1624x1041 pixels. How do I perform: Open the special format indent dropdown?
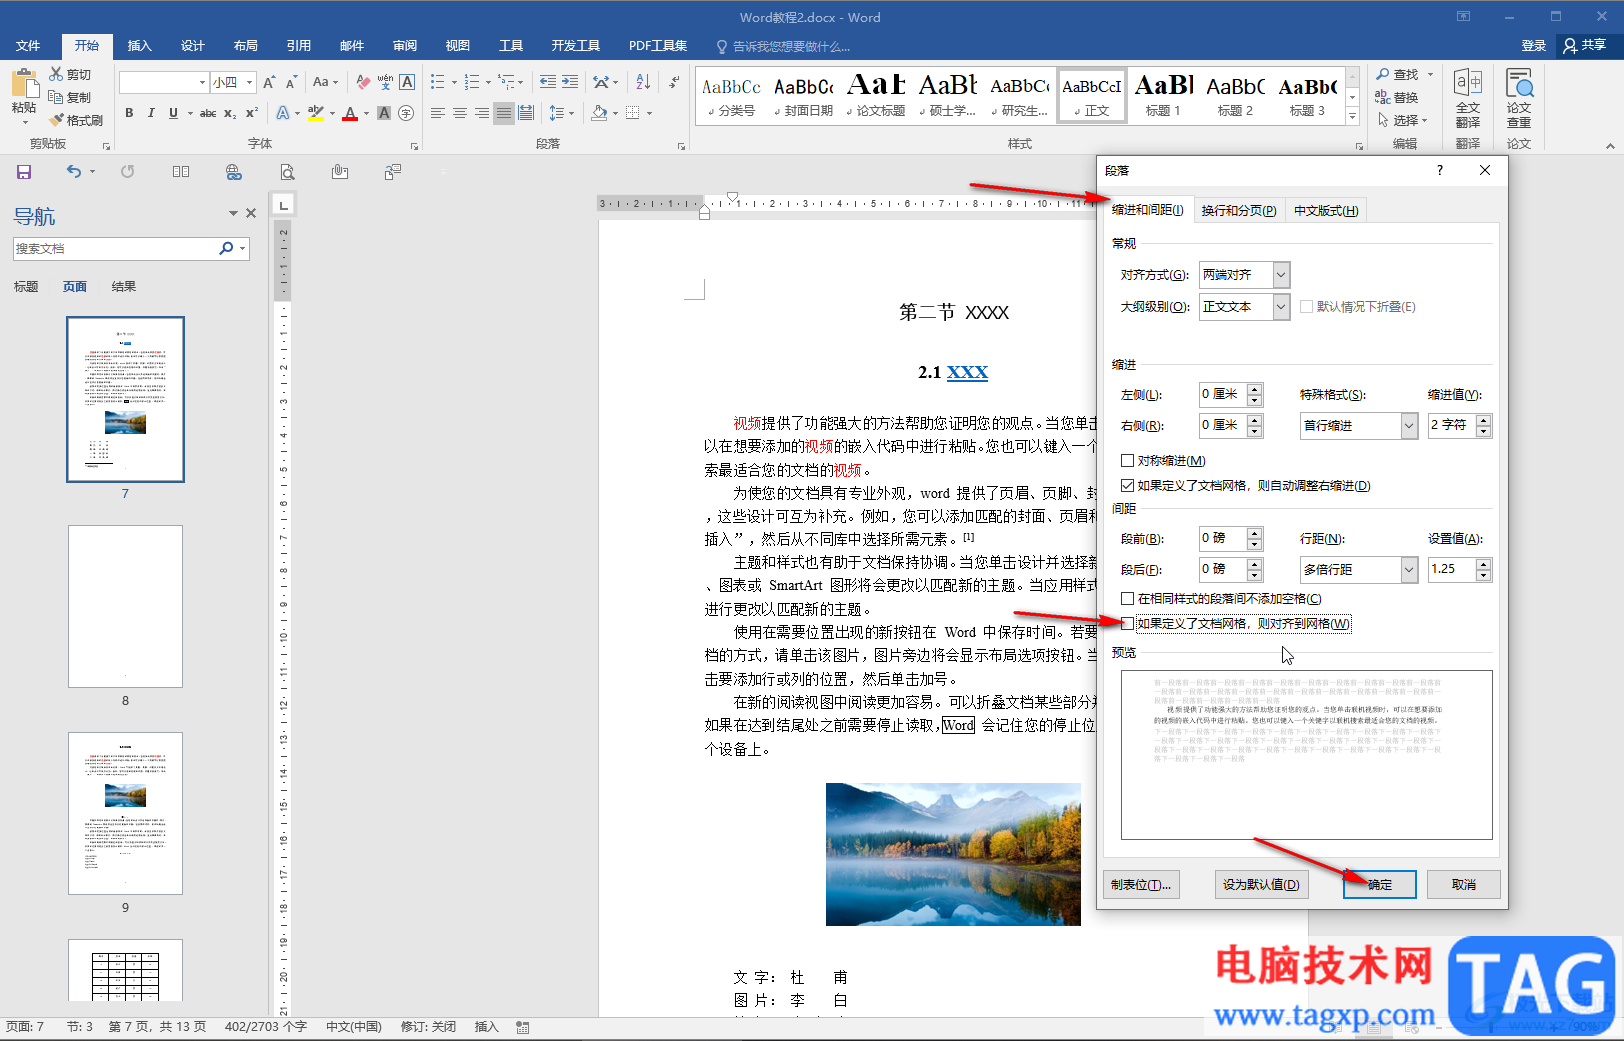1409,426
